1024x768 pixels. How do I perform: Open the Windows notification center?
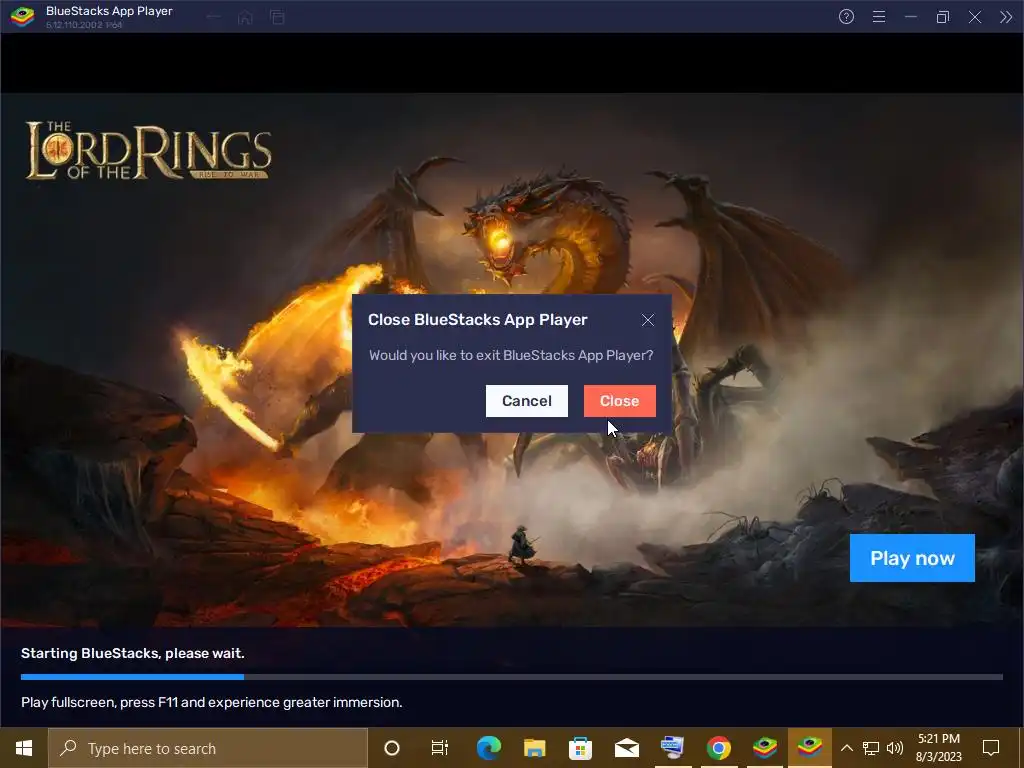[991, 748]
